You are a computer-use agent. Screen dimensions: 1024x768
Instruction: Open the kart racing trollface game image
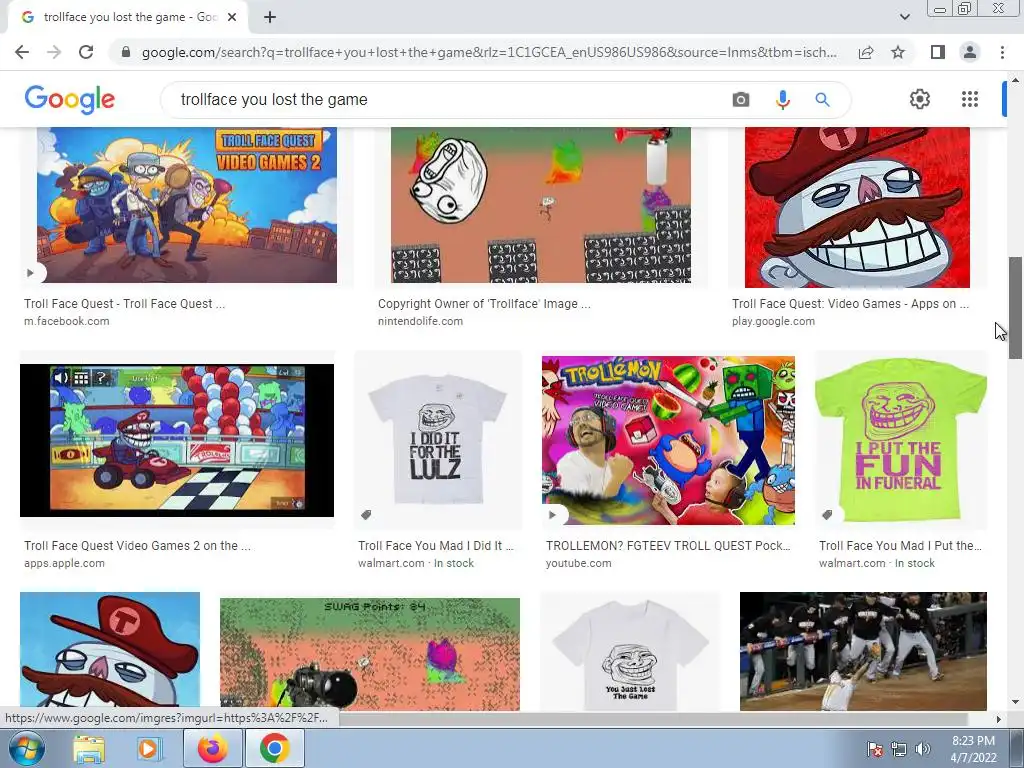click(x=177, y=440)
